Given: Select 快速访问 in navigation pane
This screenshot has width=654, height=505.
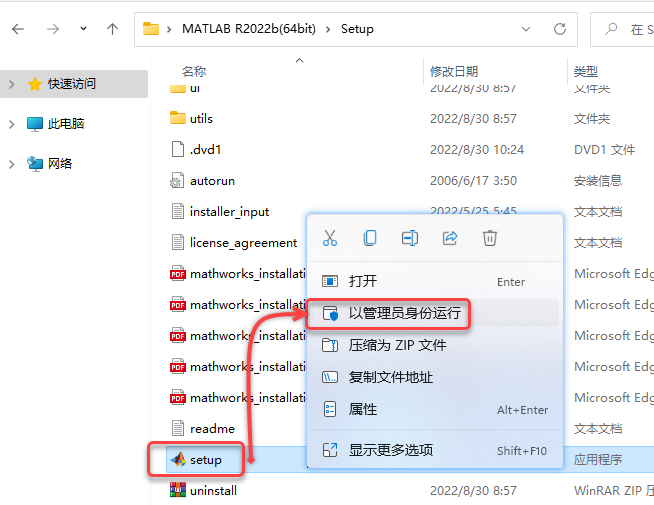Looking at the screenshot, I should (x=72, y=84).
